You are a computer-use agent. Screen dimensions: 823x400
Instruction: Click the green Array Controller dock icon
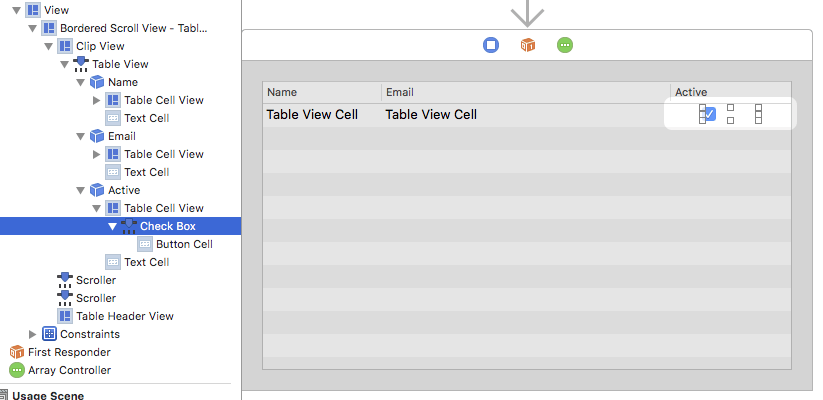point(565,45)
